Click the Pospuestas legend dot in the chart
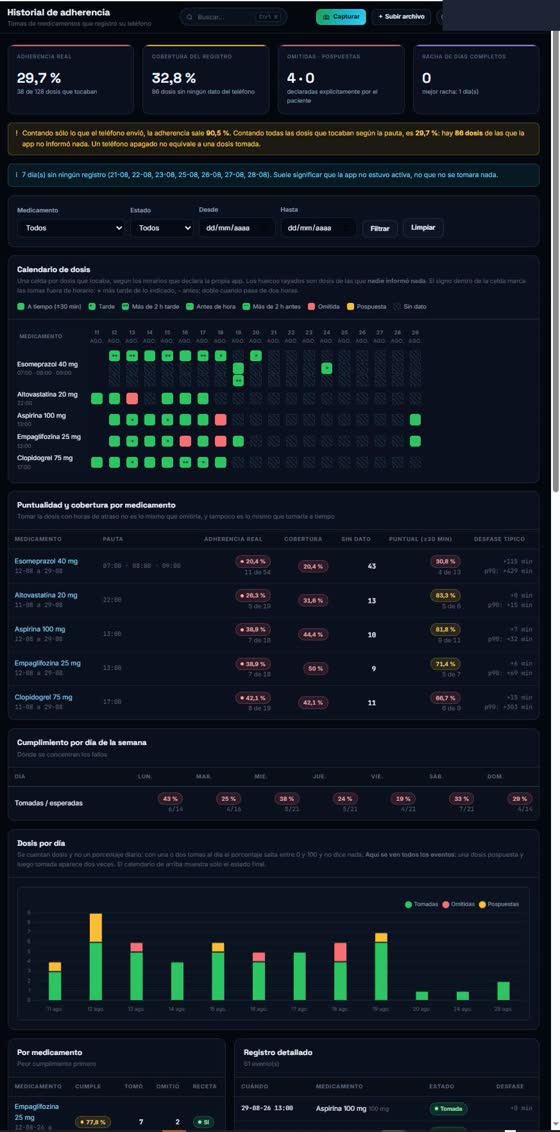This screenshot has height=1132, width=560. coord(484,904)
